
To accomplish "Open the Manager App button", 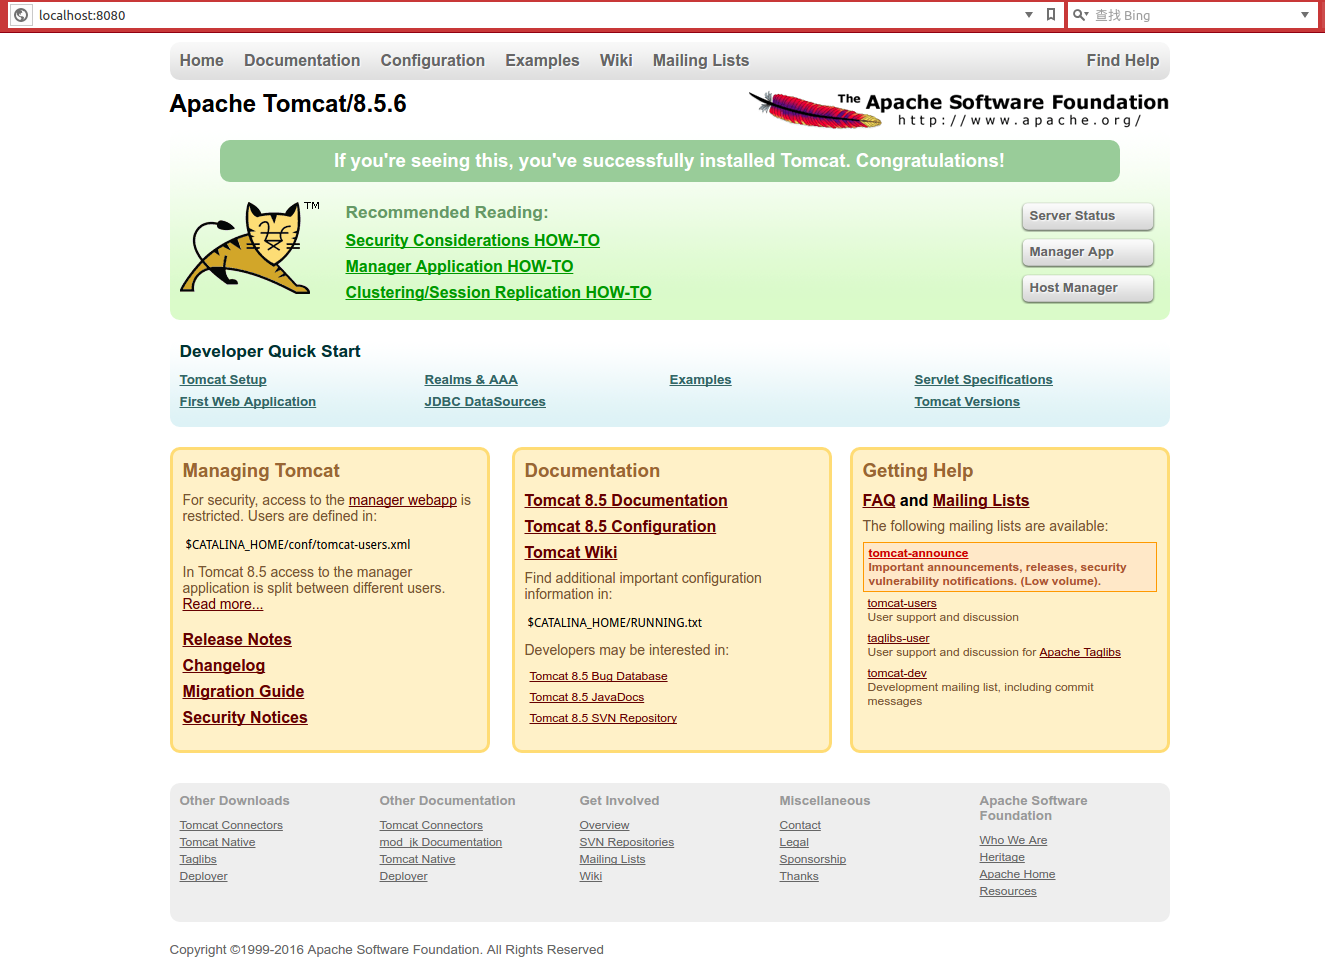I will [x=1087, y=252].
